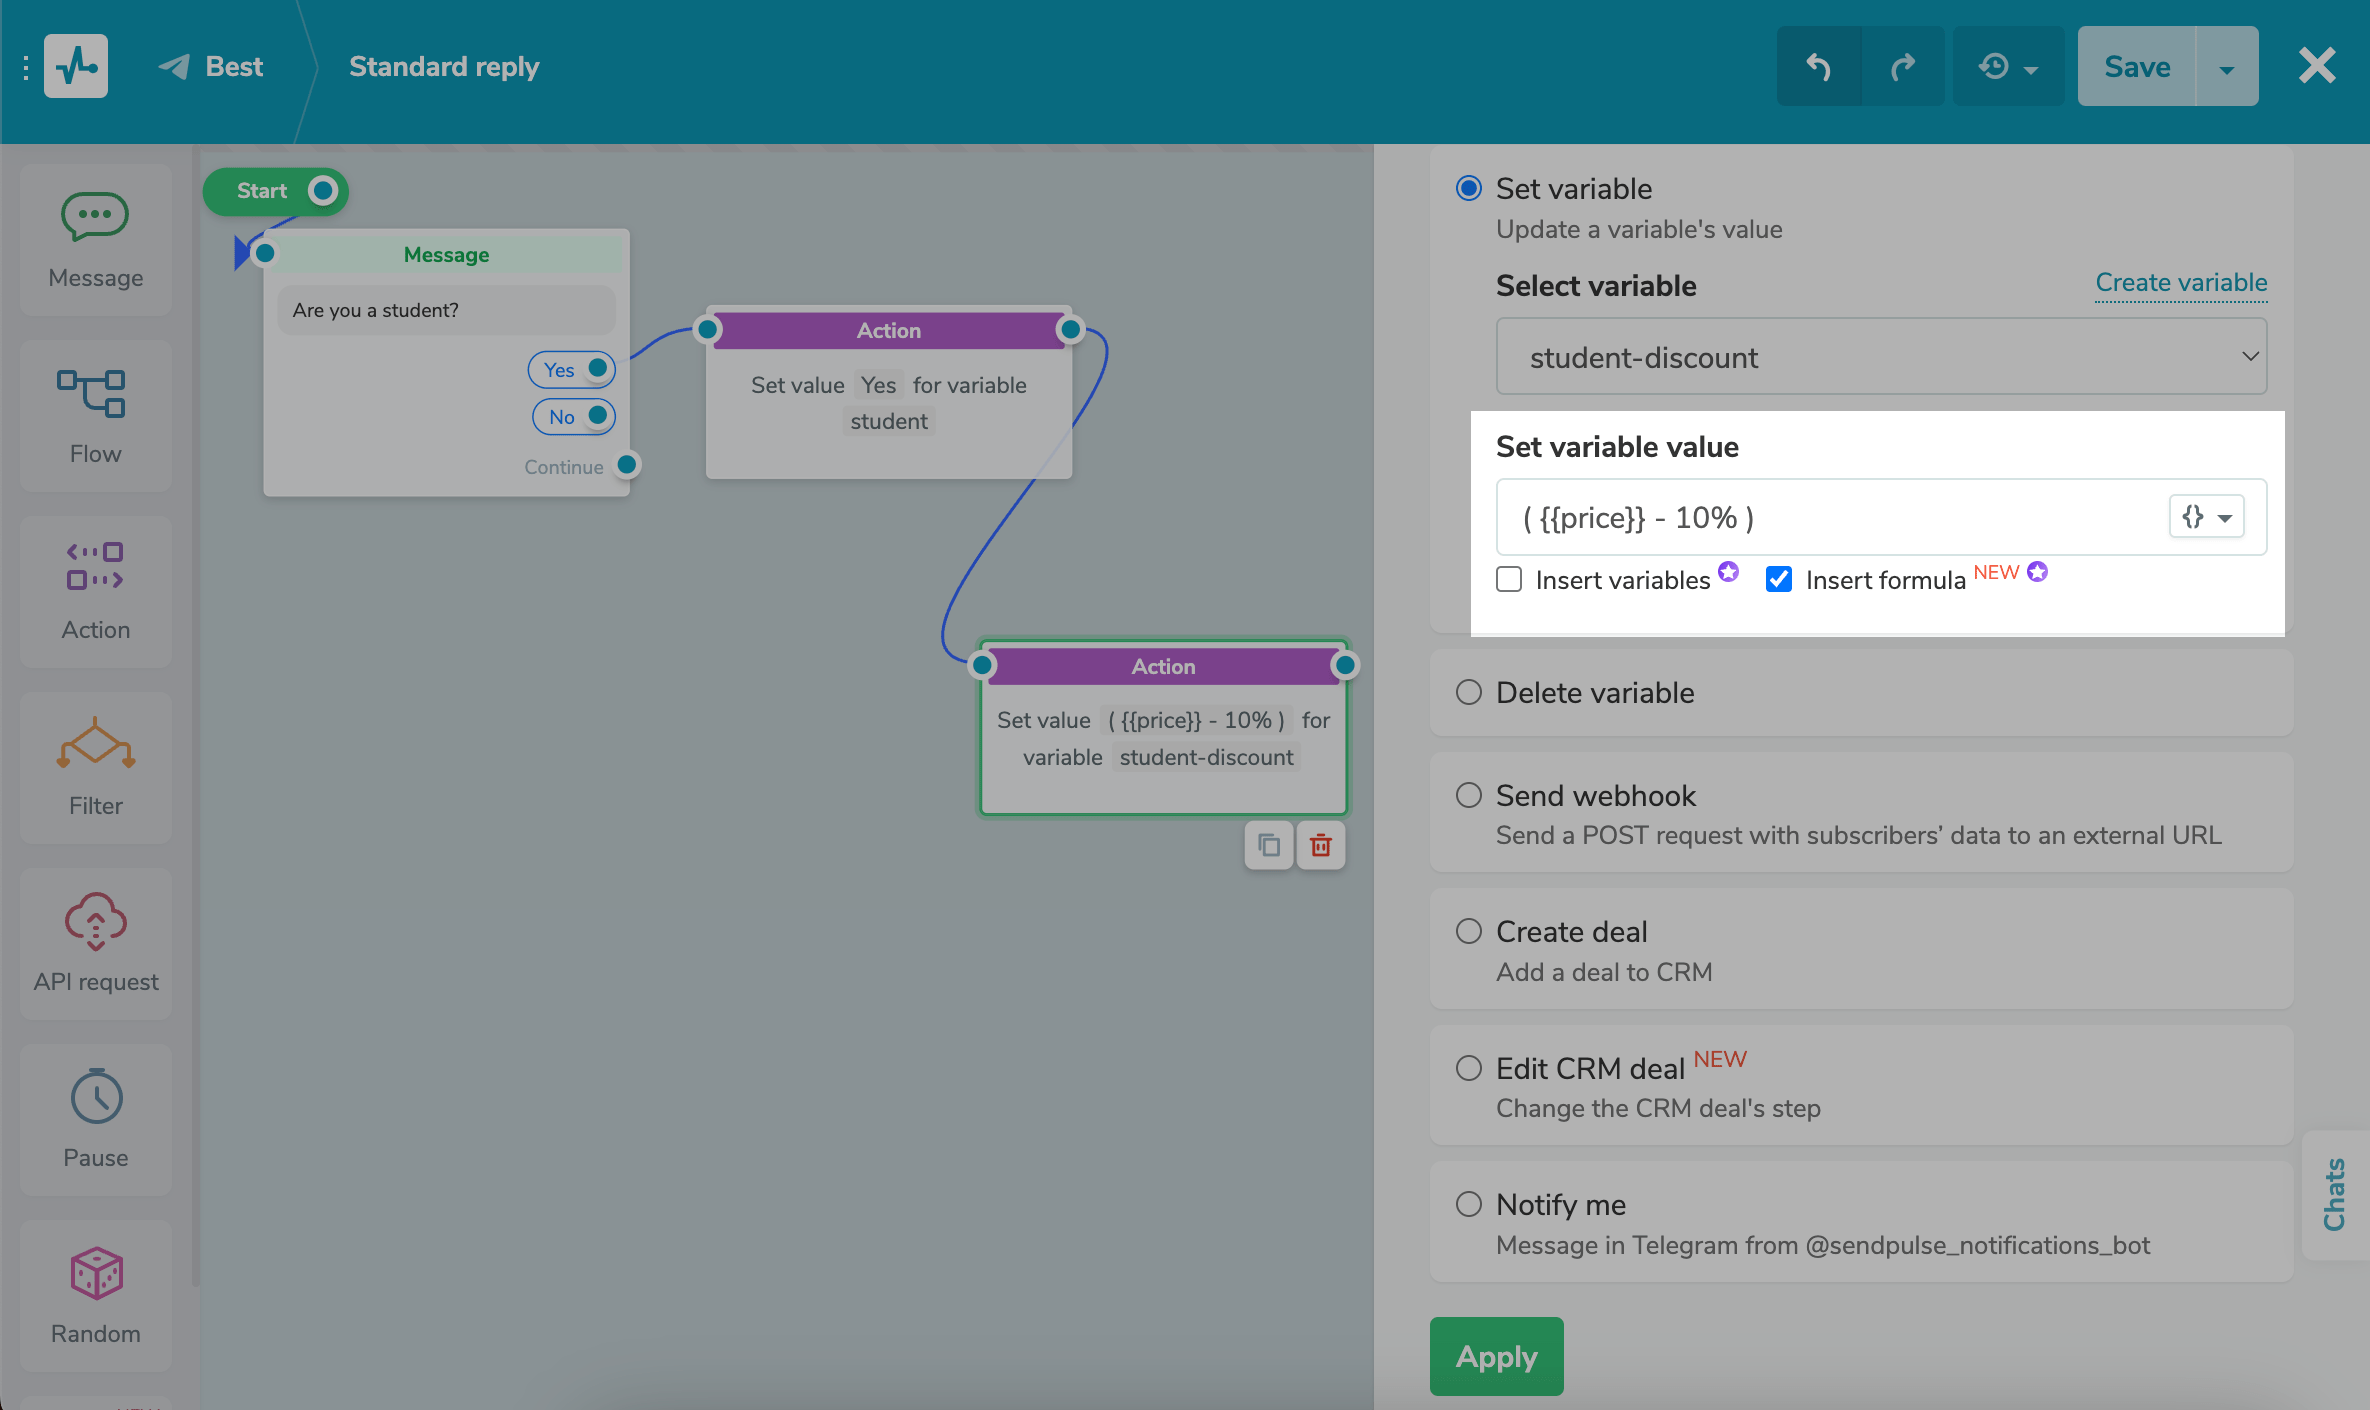Add an API request element

pyautogui.click(x=95, y=944)
